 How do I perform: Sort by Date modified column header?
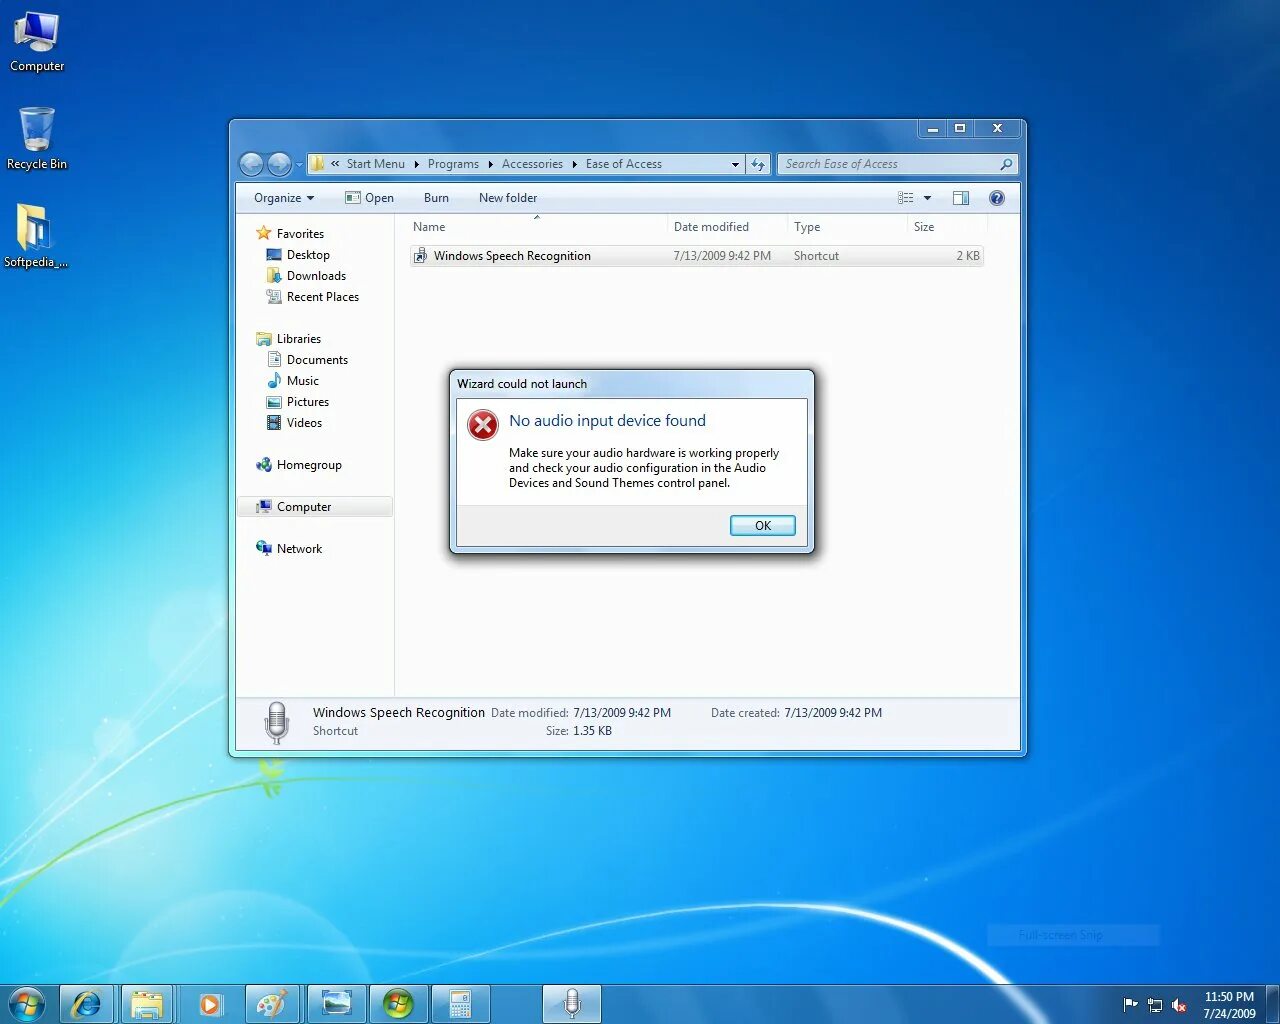727,227
